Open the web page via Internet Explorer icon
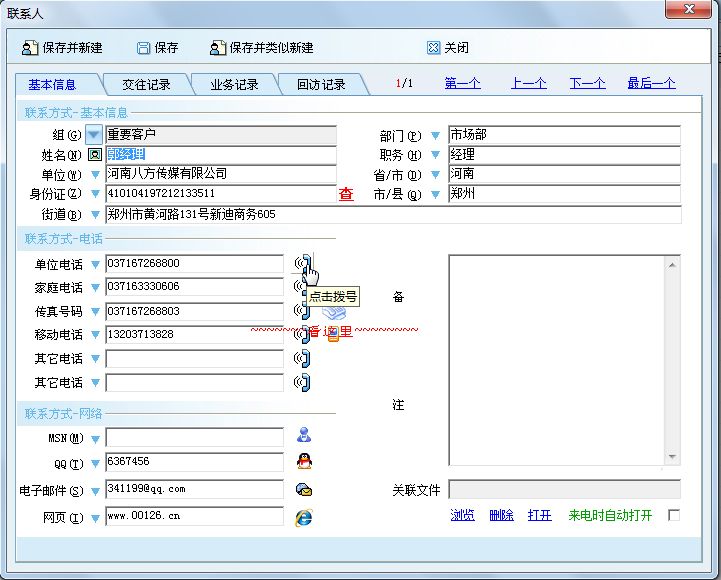721x580 pixels. 303,516
